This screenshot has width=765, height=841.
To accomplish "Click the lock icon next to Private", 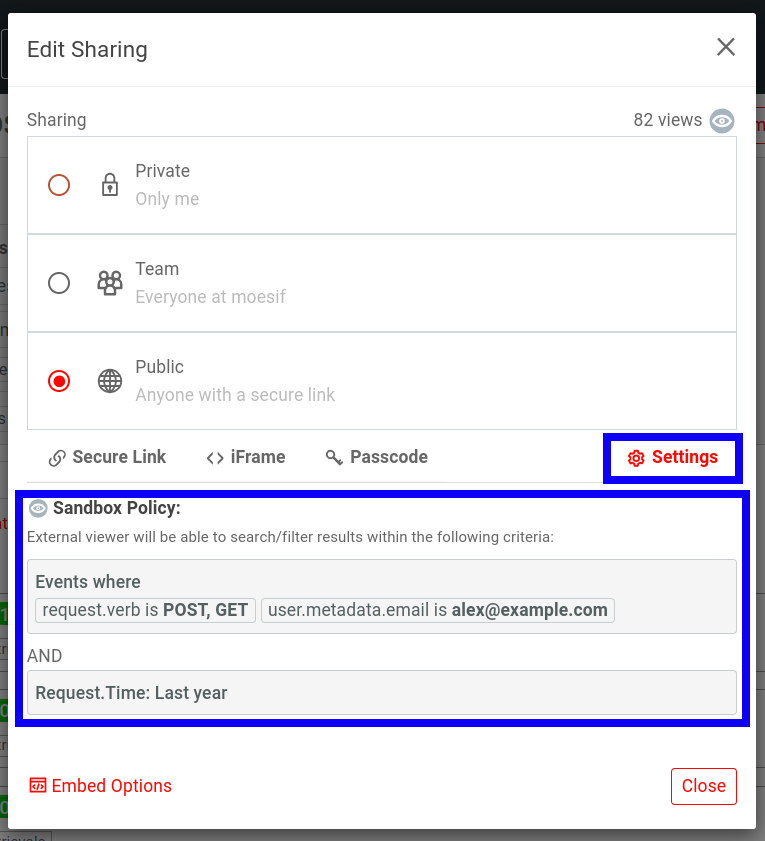I will [109, 184].
